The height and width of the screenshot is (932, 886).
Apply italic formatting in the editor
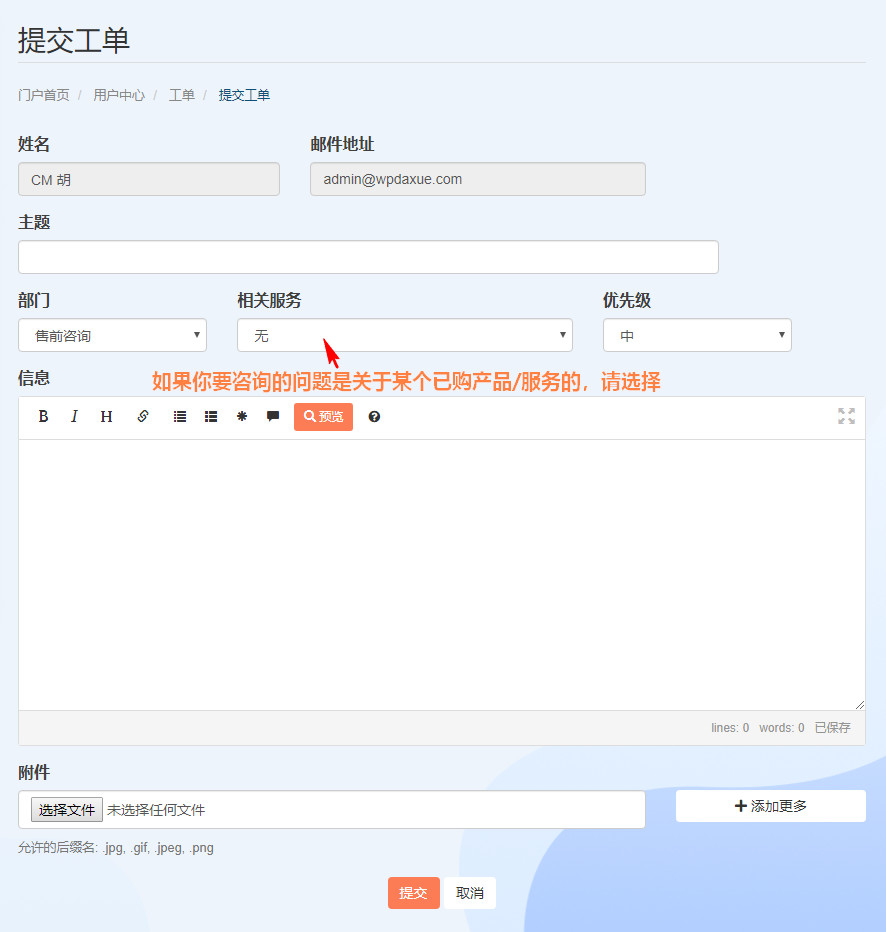(74, 417)
